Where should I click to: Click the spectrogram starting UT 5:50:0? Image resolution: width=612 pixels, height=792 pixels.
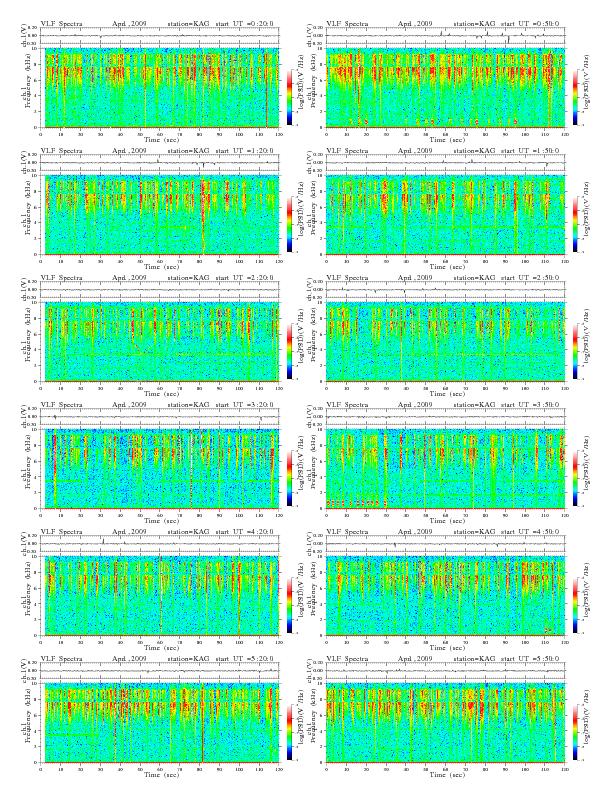[445, 723]
